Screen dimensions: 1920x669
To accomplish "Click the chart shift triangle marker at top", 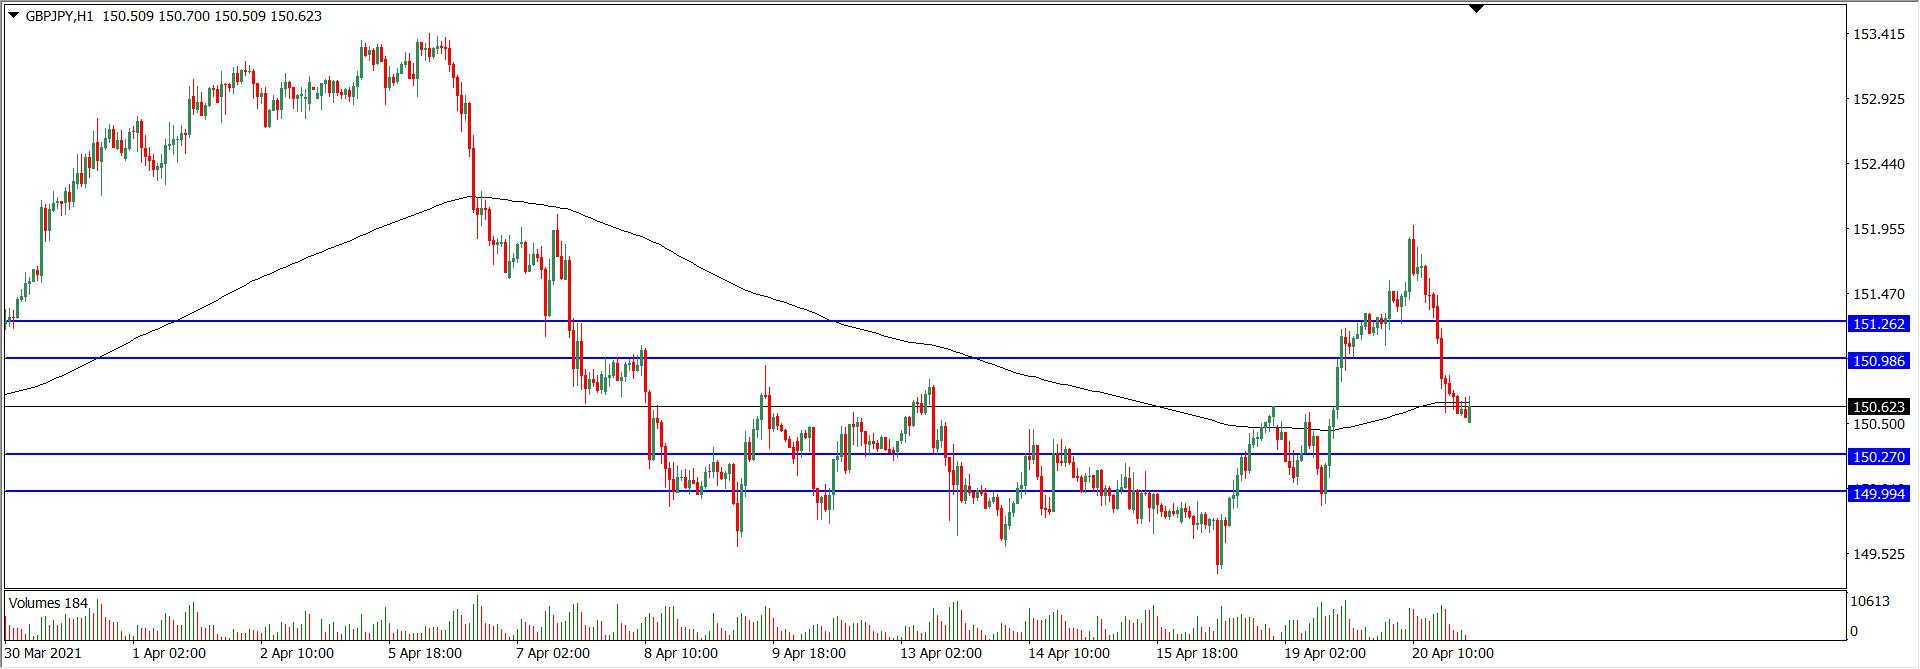I will pos(1477,9).
